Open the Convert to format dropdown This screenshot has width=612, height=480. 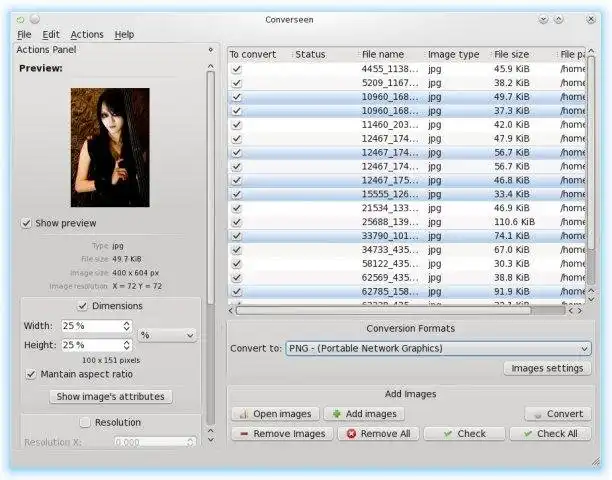[438, 348]
